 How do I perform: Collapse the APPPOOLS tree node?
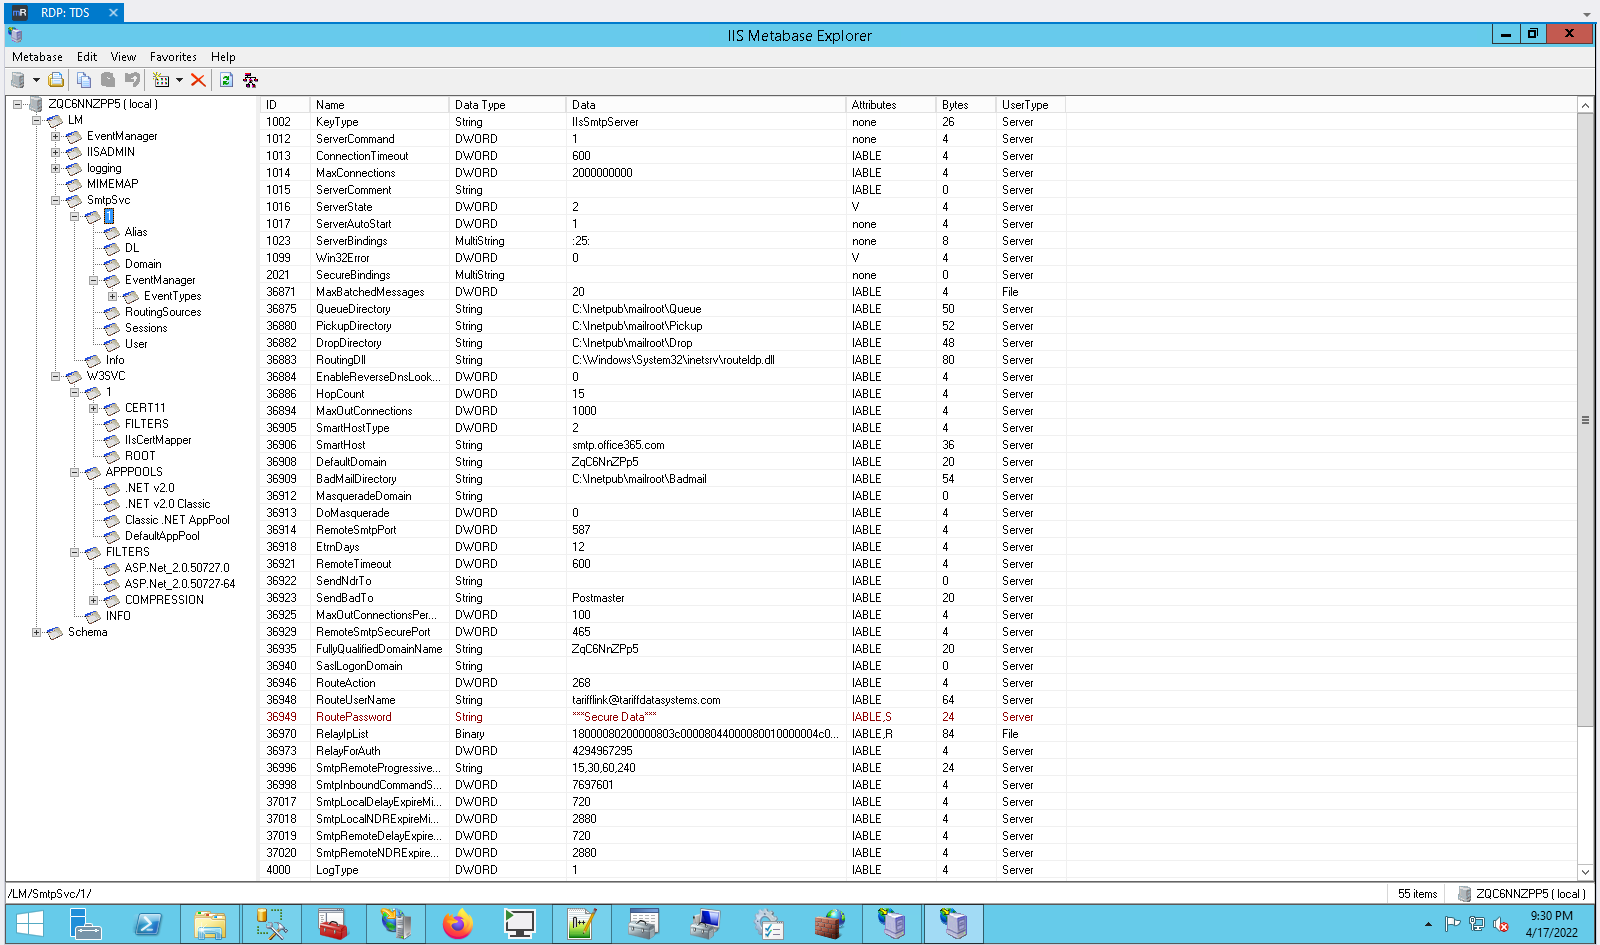pyautogui.click(x=74, y=472)
